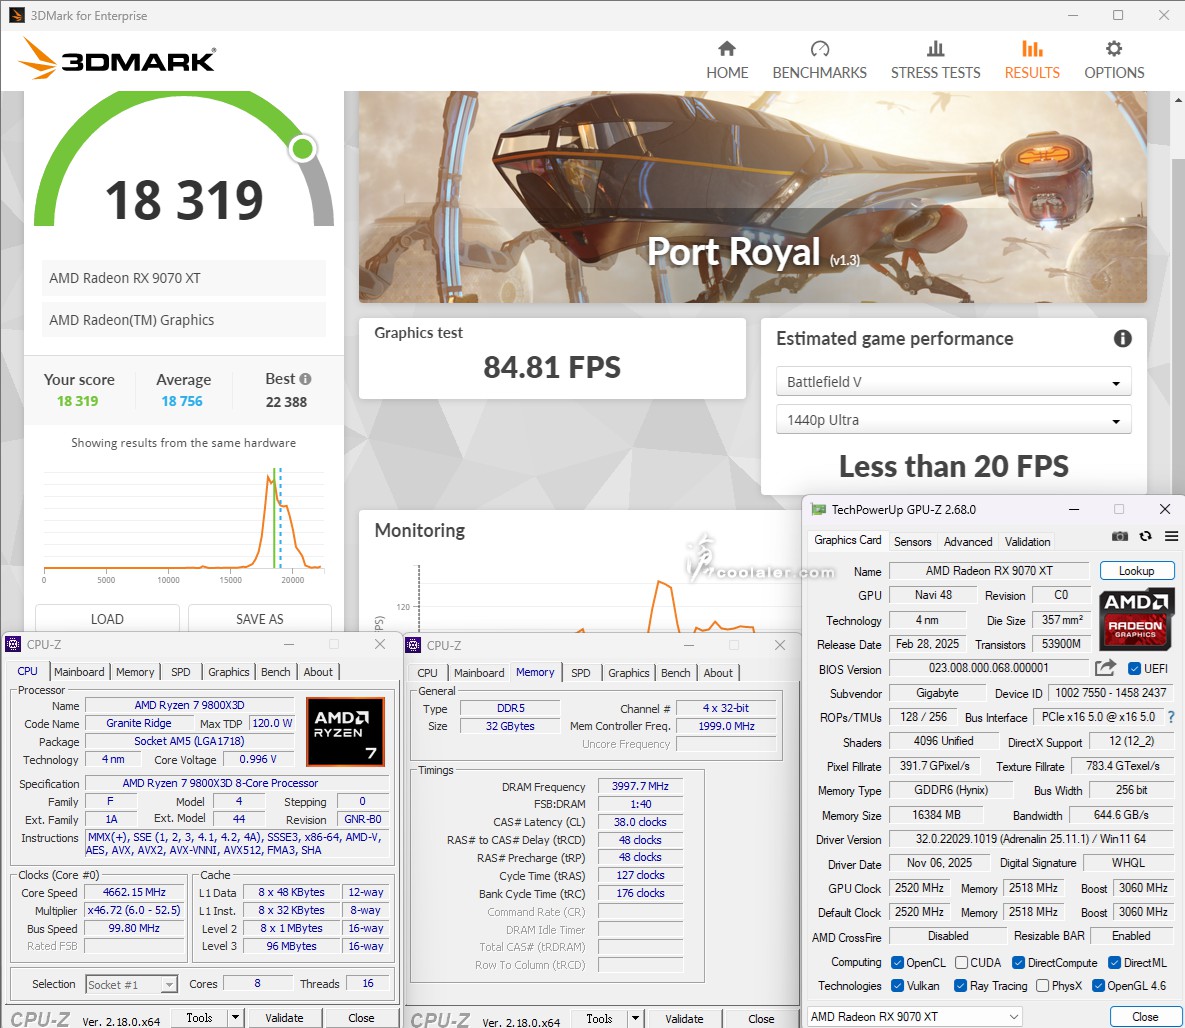This screenshot has width=1185, height=1028.
Task: Toggle PhysX checkbox
Action: 1043,986
